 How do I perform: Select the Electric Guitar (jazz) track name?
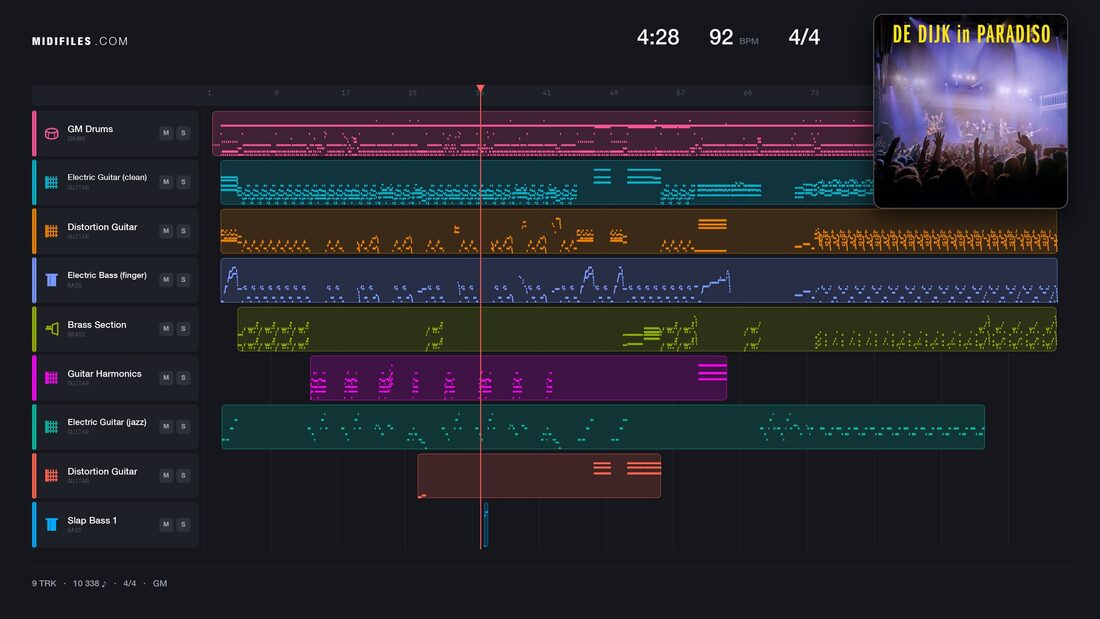click(107, 422)
